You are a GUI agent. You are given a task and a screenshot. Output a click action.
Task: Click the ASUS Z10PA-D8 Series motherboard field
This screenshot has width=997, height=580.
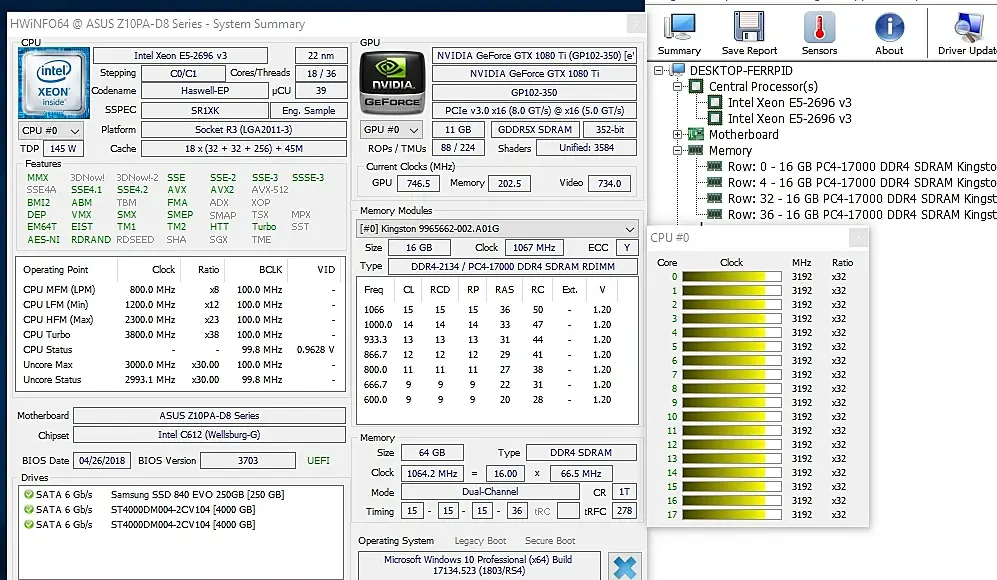(x=209, y=416)
